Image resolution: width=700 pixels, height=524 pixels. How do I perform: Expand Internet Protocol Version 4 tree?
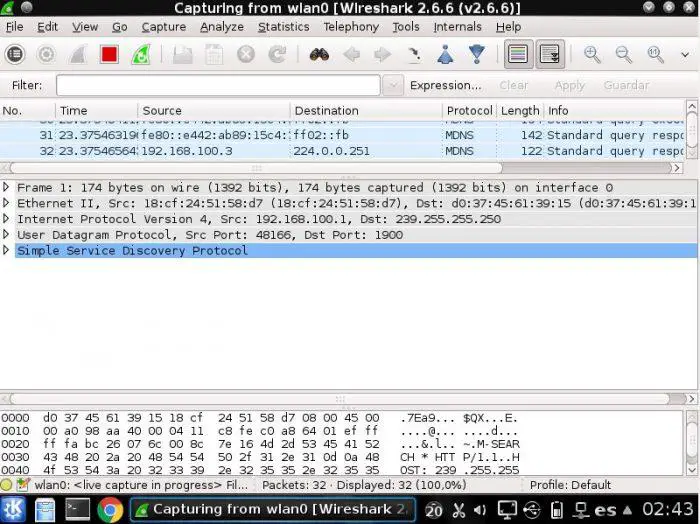point(6,218)
